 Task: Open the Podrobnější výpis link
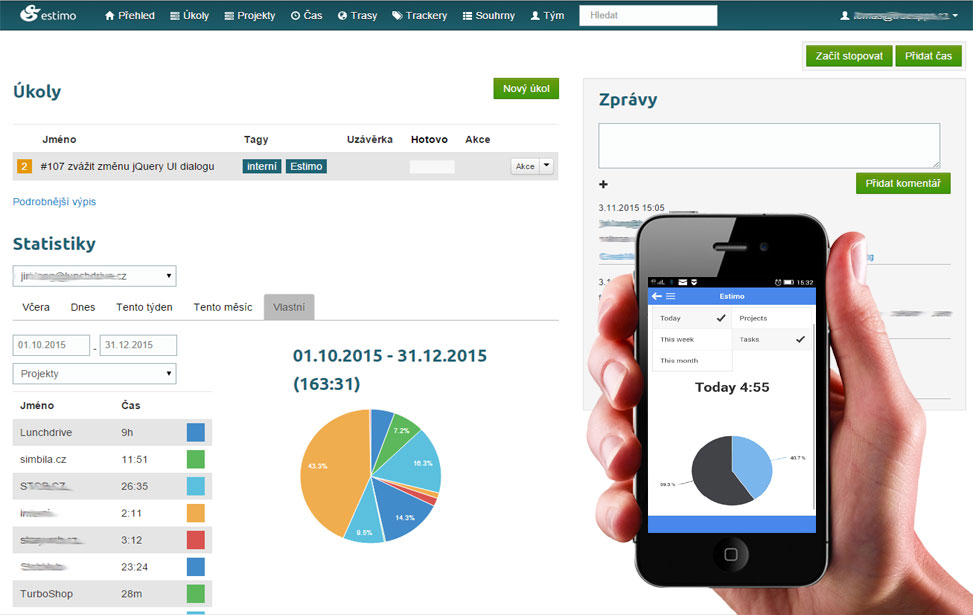coord(54,202)
